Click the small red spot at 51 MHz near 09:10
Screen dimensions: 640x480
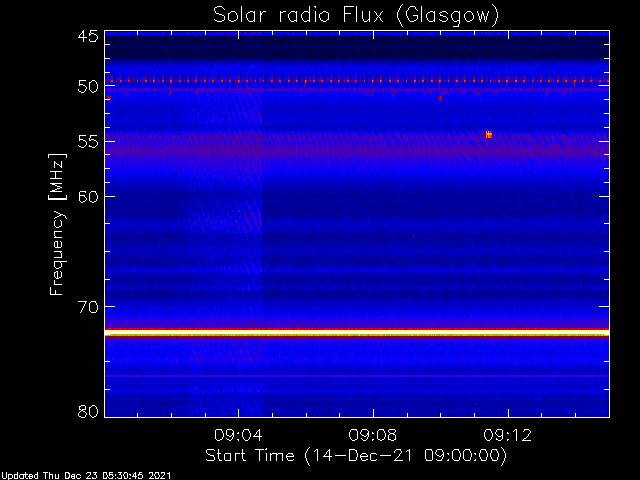tap(440, 98)
